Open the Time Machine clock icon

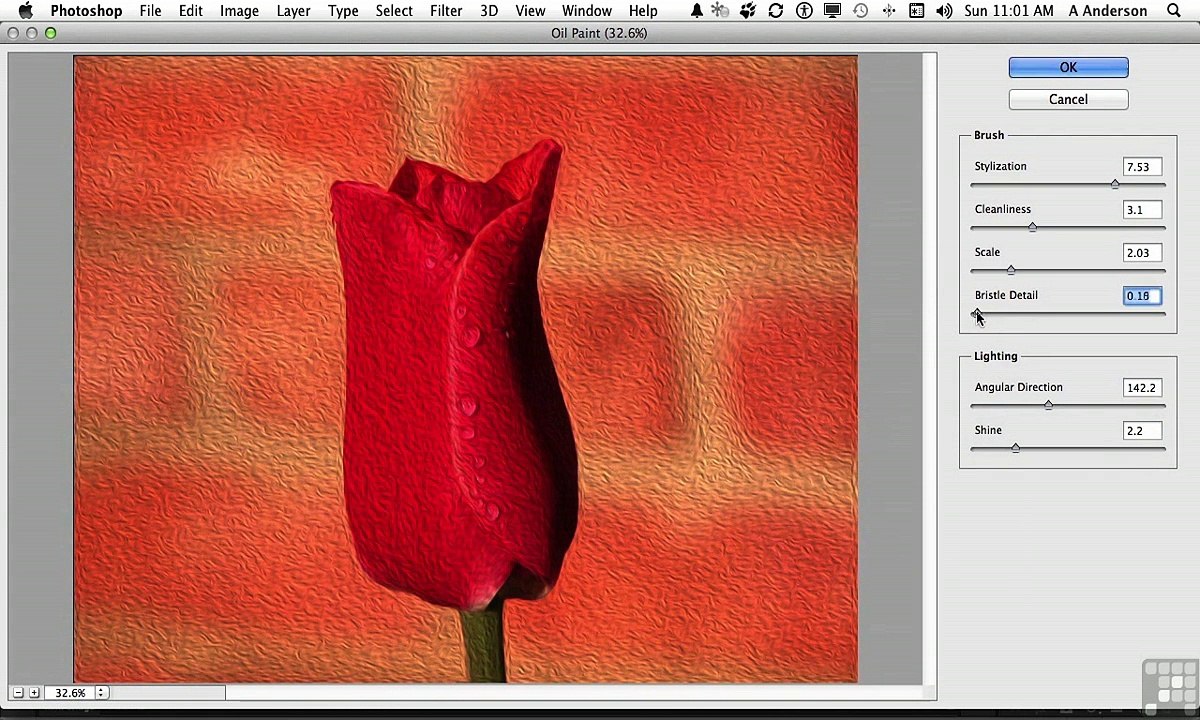(x=861, y=11)
